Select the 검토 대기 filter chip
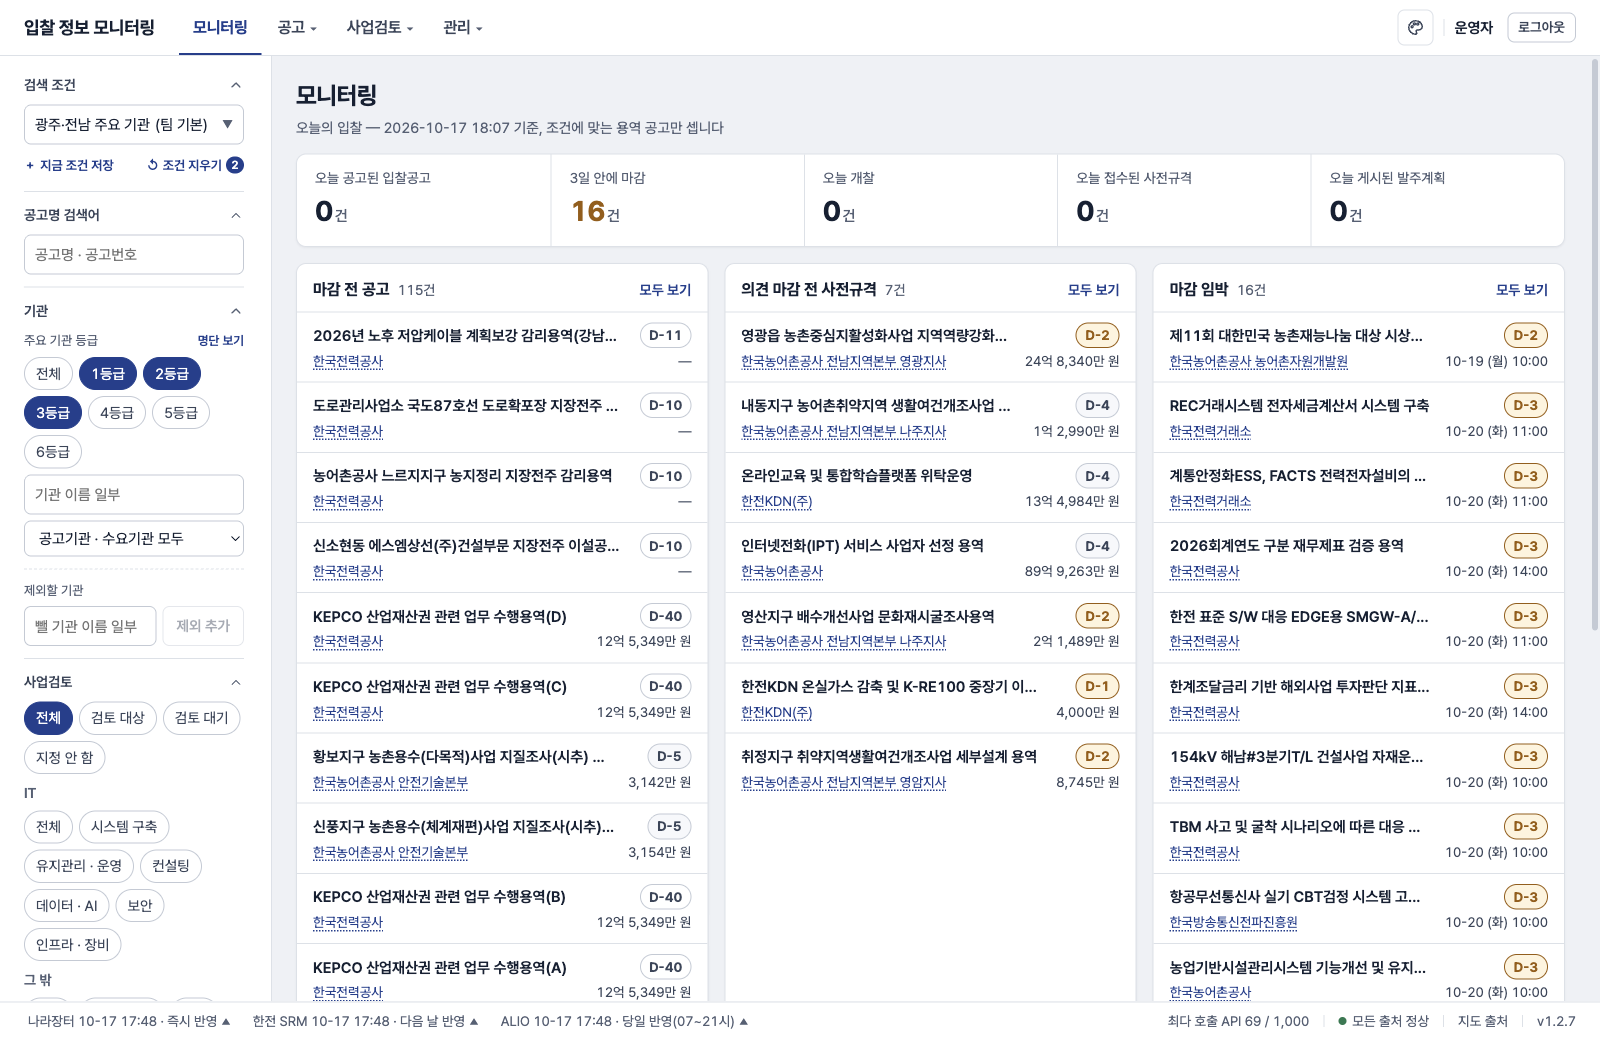Image resolution: width=1600 pixels, height=1040 pixels. [202, 718]
